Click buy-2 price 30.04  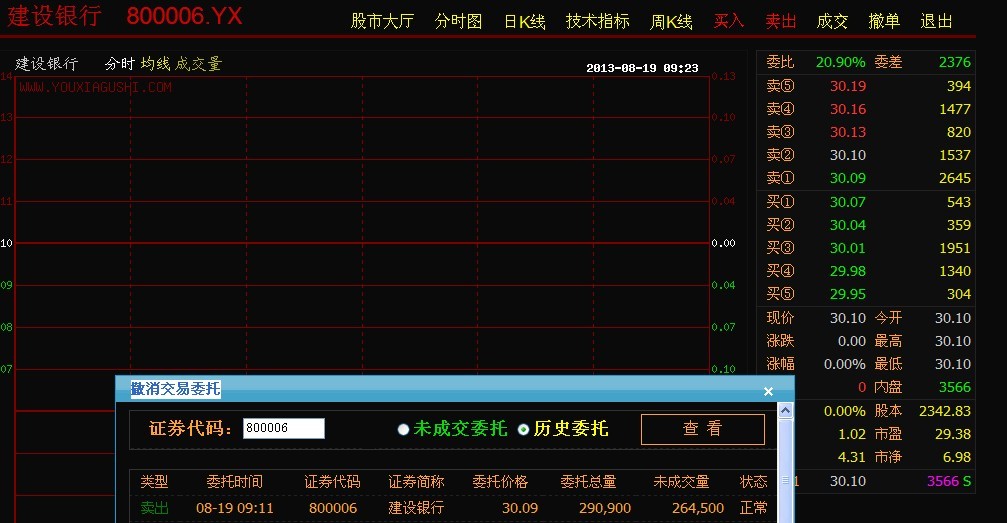(848, 225)
